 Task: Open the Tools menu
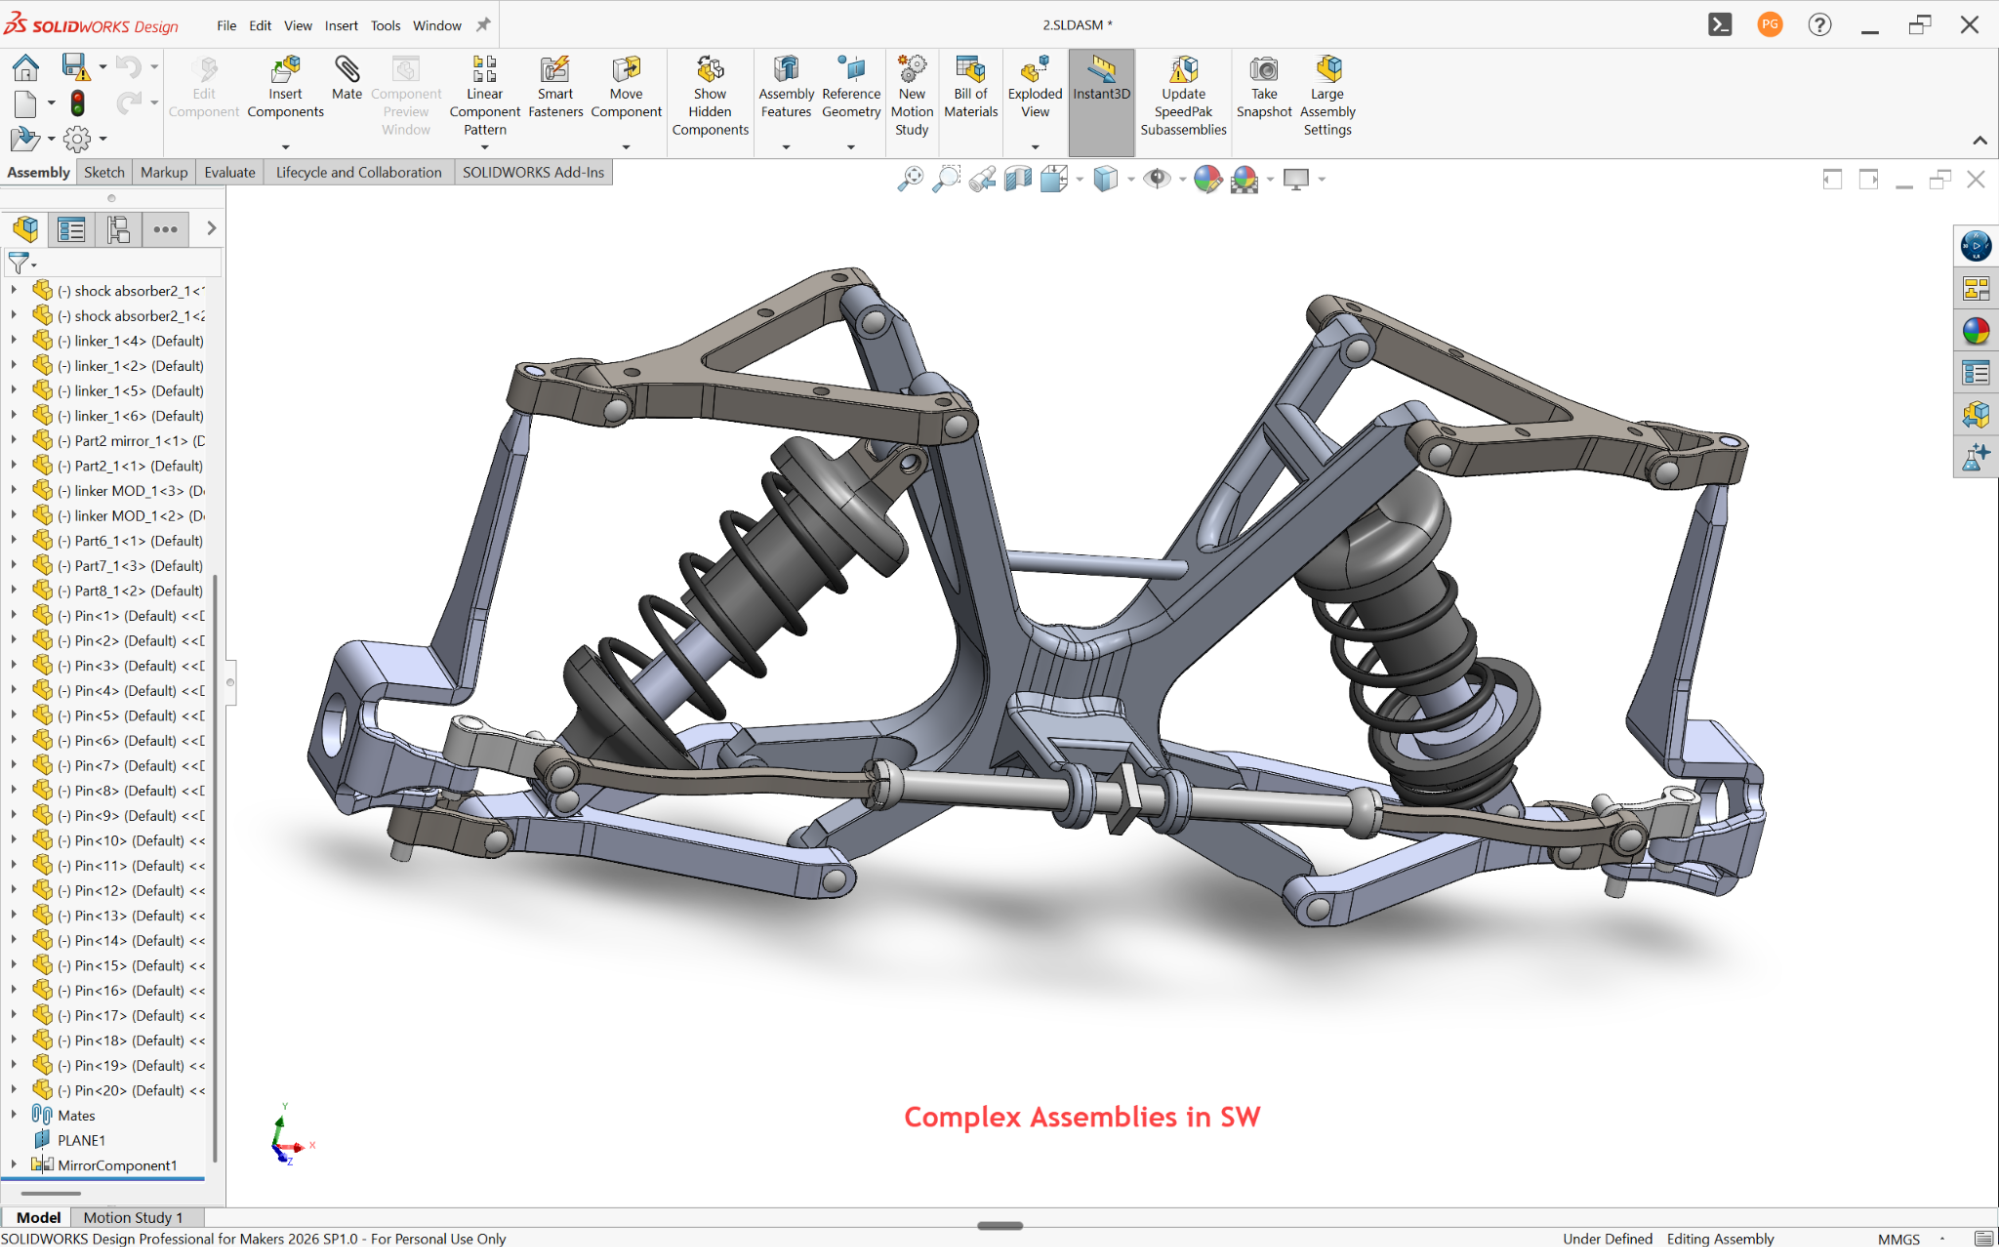(385, 25)
